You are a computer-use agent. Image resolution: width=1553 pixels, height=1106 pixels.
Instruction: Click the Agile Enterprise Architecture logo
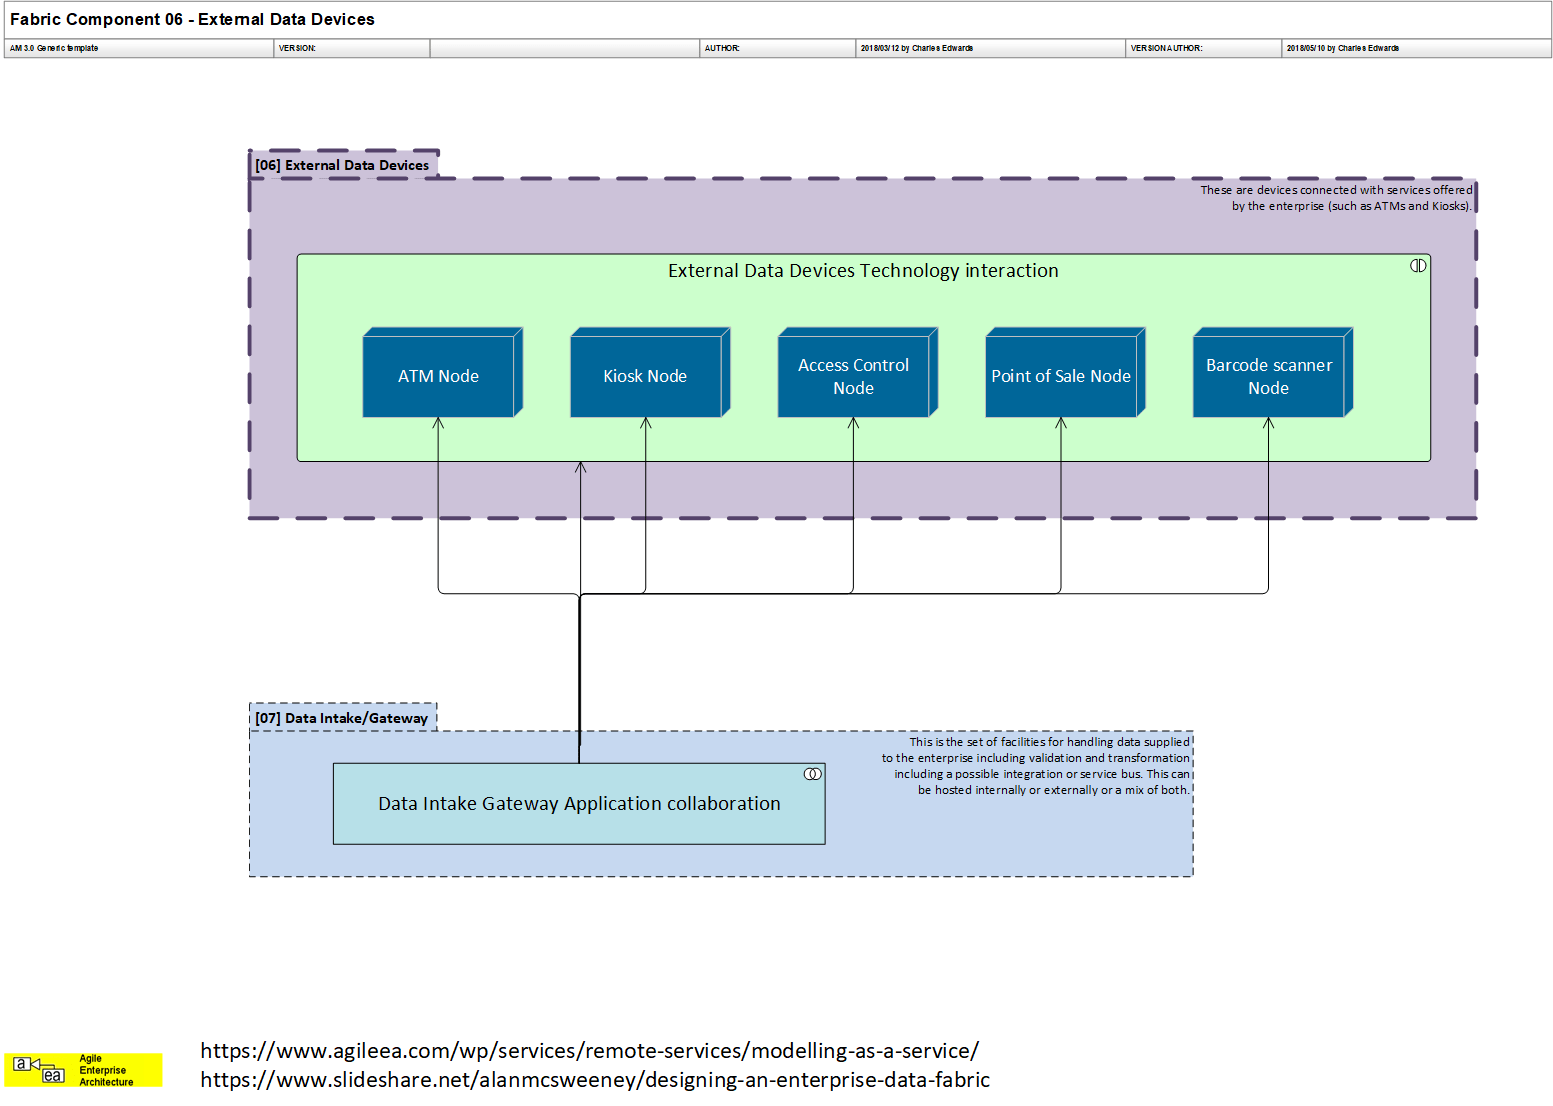pos(83,1070)
